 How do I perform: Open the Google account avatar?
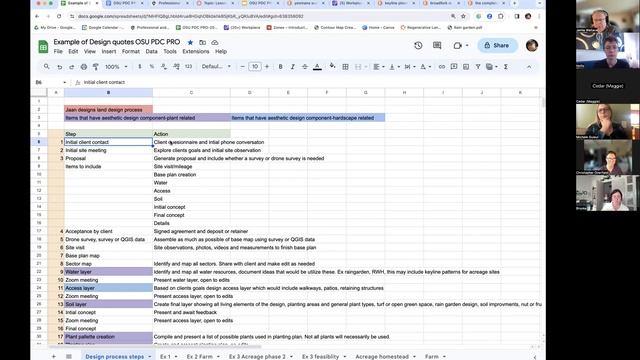(x=532, y=45)
